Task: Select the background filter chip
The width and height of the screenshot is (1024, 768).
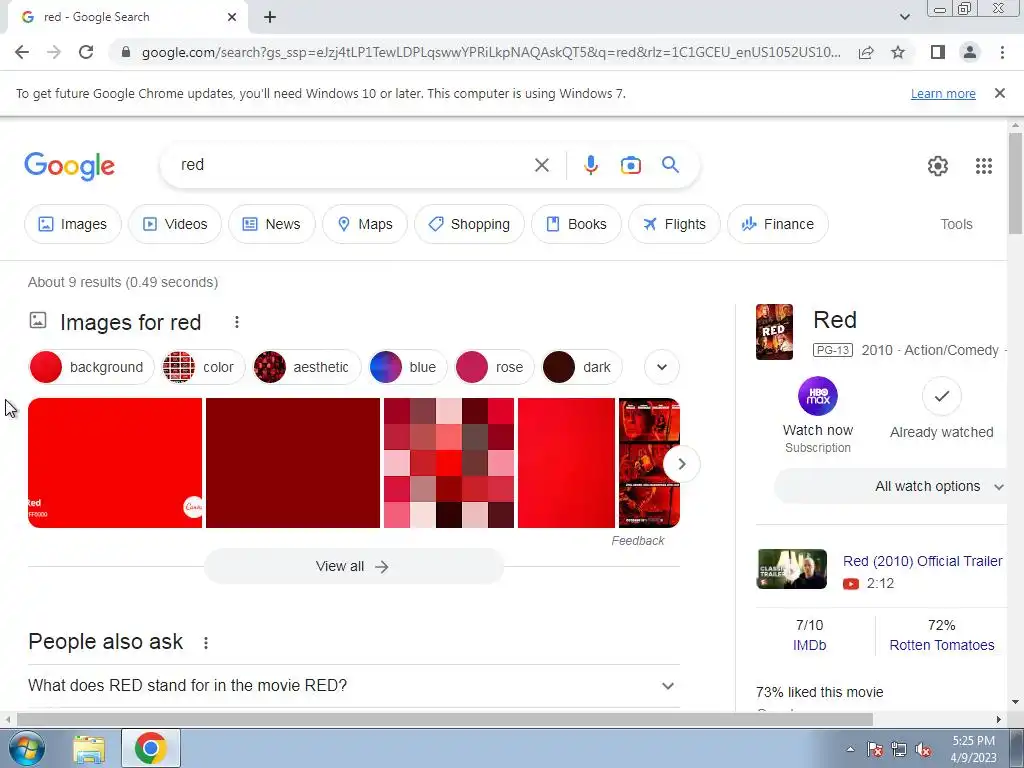Action: click(91, 367)
